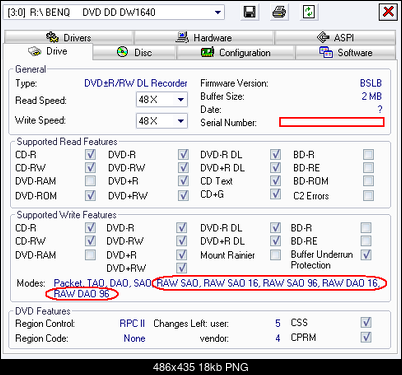Toggle DVD-RAM read feature checkbox
Viewport: 402px width, 375px height.
pyautogui.click(x=90, y=181)
